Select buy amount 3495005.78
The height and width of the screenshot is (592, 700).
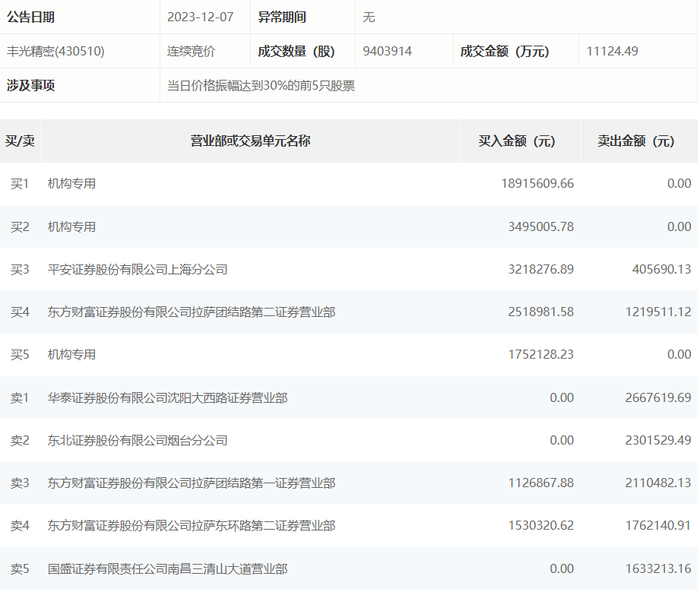click(541, 226)
